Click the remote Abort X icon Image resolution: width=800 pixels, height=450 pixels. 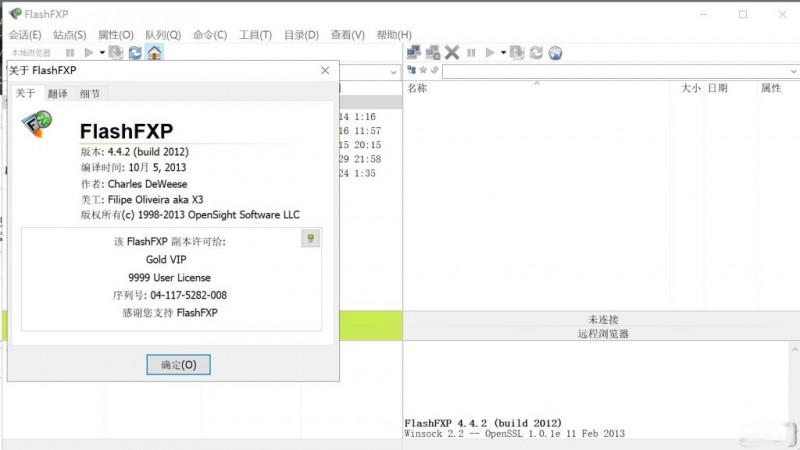pos(452,53)
